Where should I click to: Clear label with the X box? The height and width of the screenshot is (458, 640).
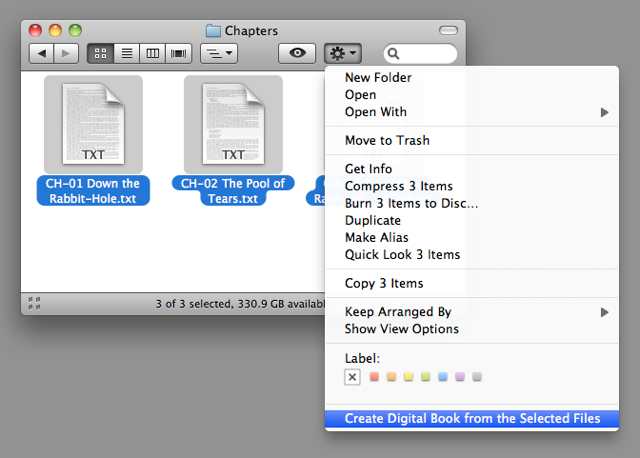tap(352, 377)
